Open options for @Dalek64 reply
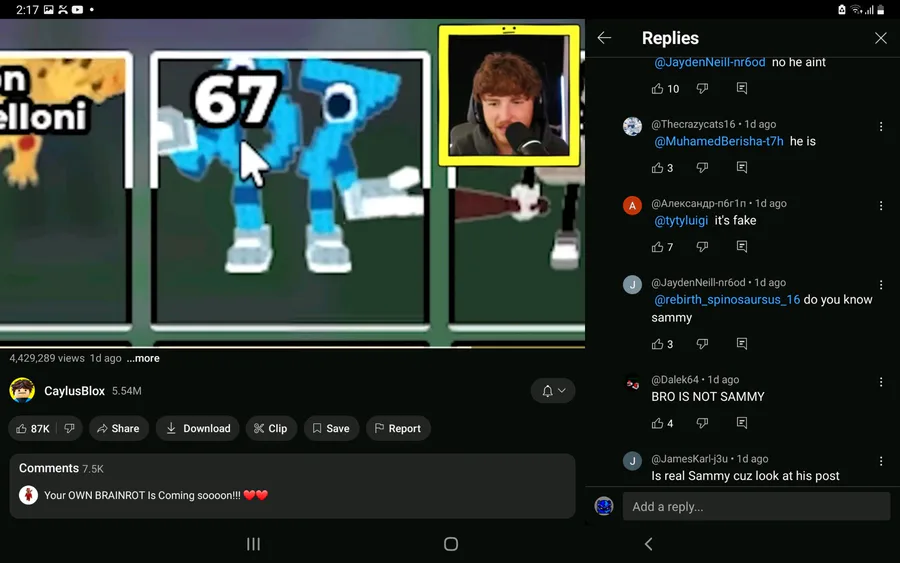Image resolution: width=900 pixels, height=563 pixels. (881, 382)
